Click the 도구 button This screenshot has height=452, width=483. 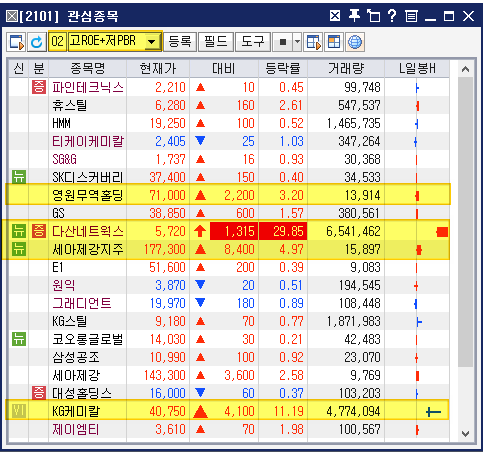252,42
